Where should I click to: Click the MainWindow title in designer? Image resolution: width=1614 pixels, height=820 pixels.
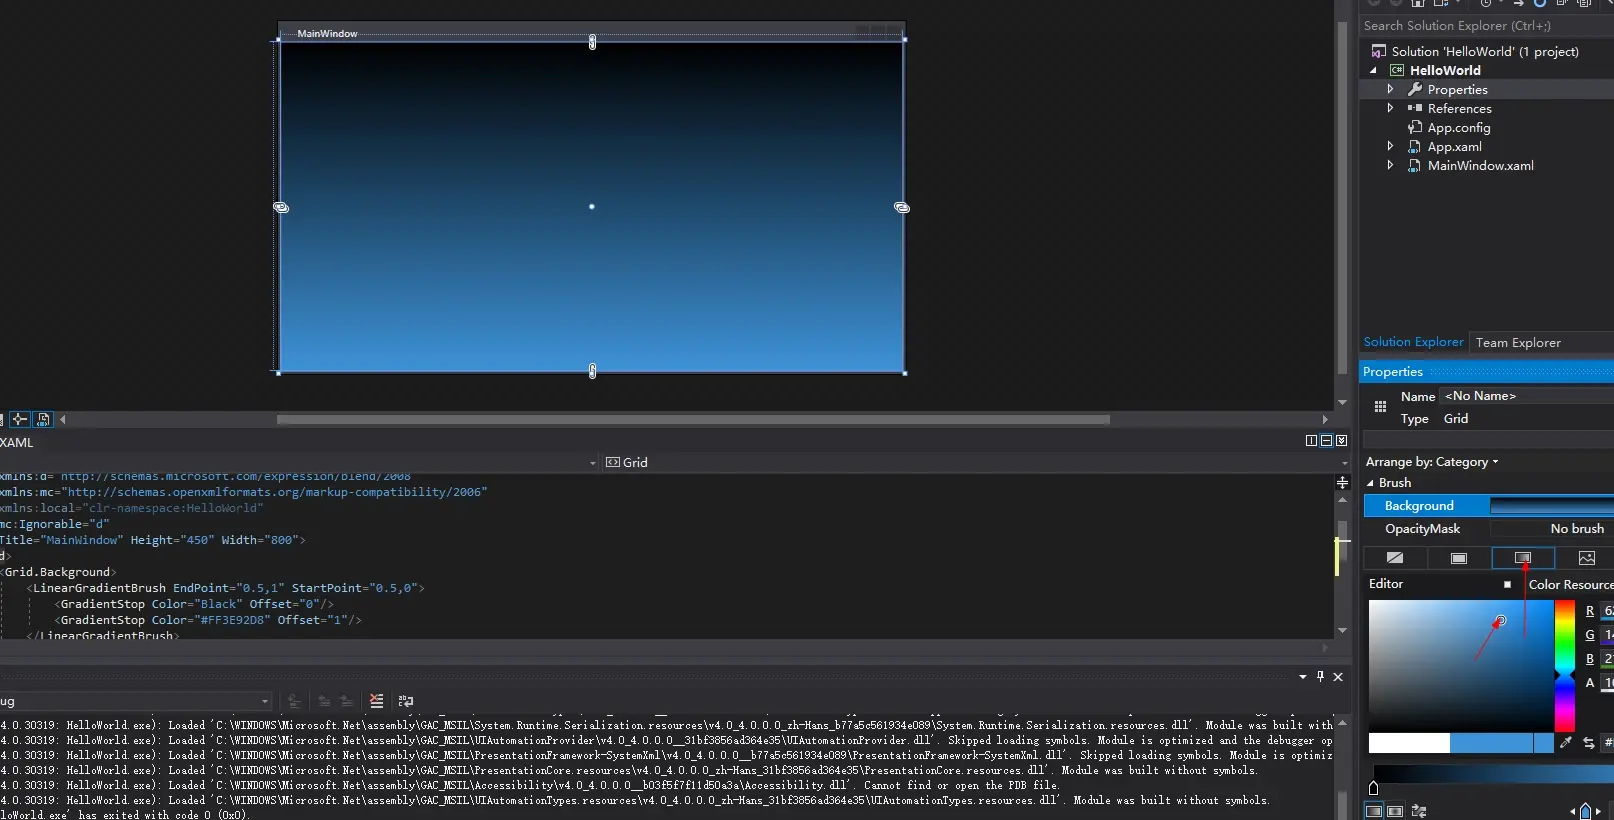tap(327, 34)
